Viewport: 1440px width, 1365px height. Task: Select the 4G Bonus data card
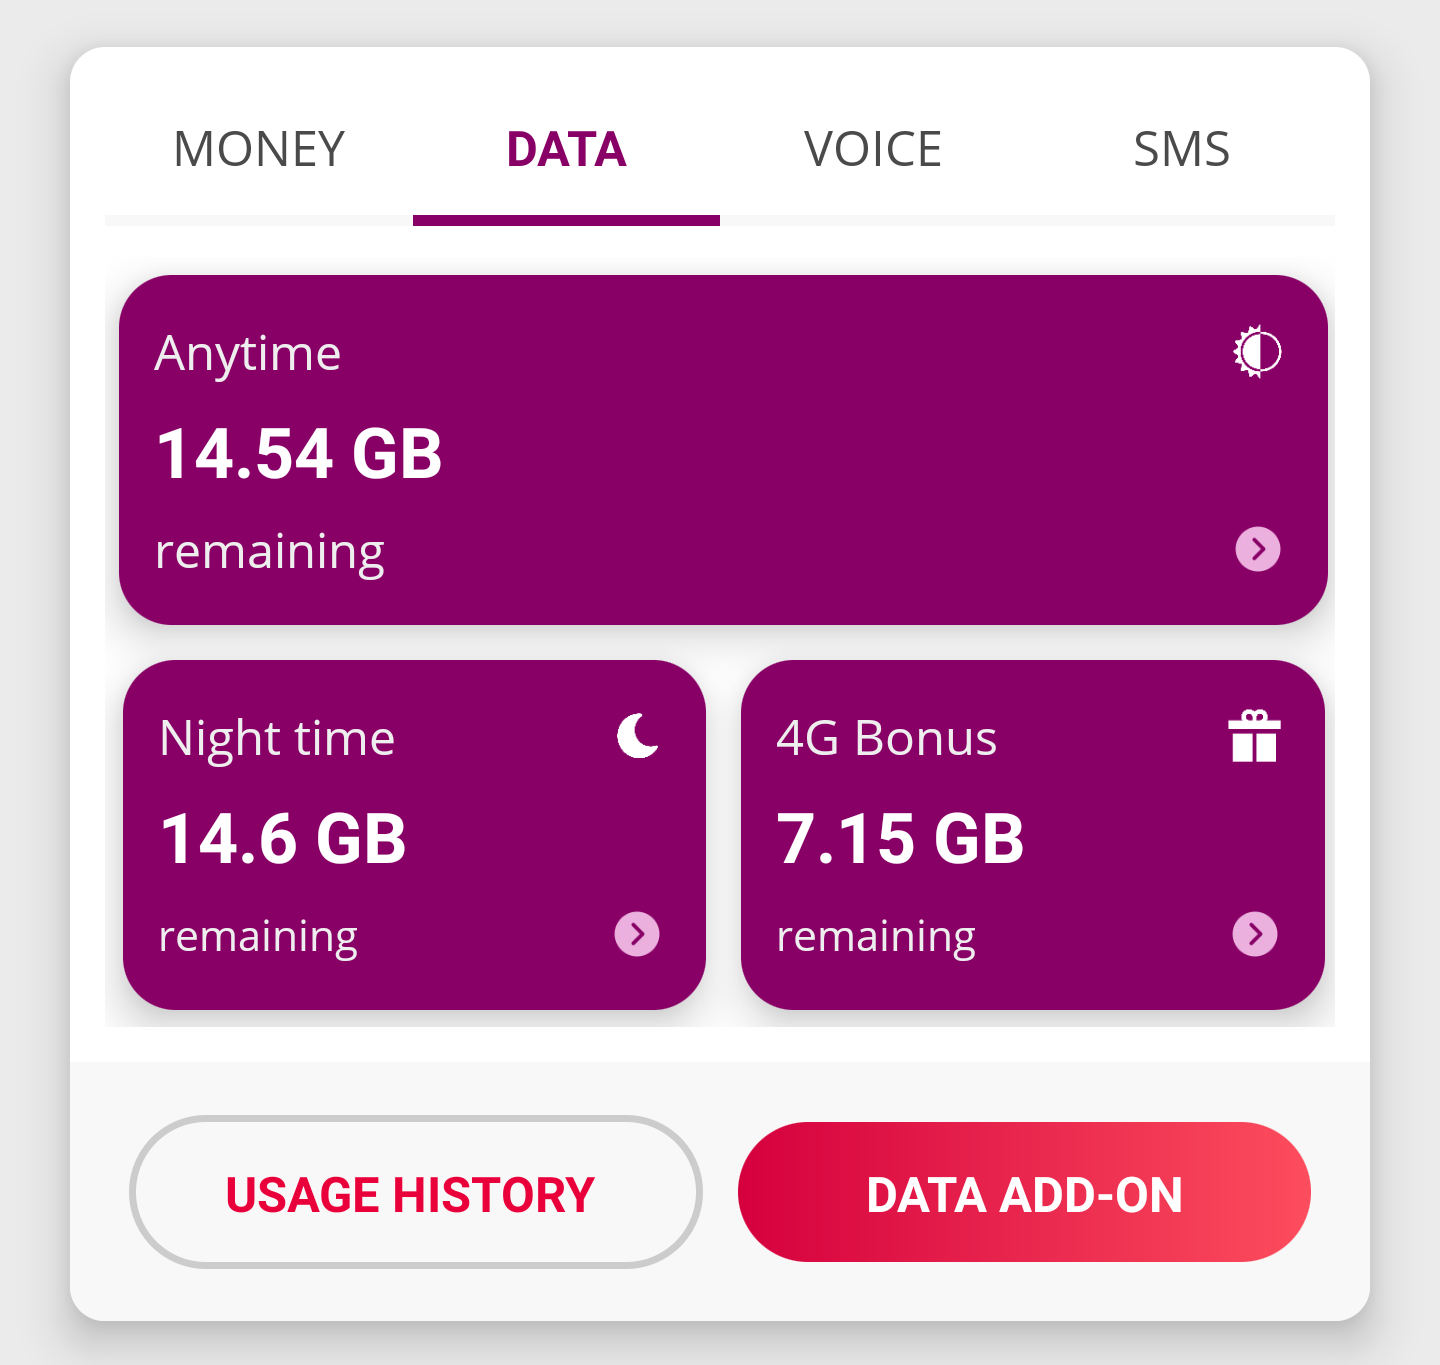pos(1033,835)
